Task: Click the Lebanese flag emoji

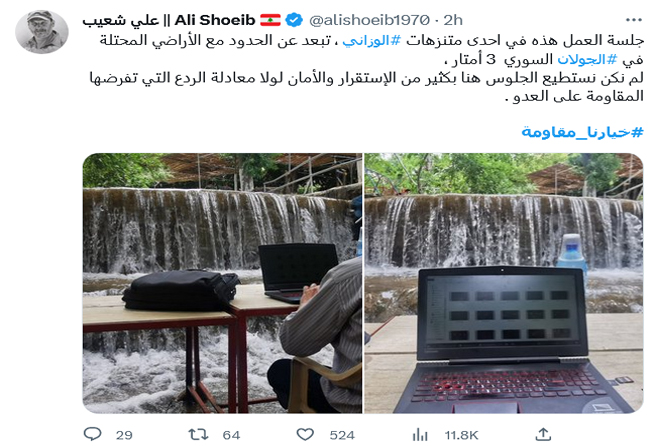Action: click(x=270, y=19)
